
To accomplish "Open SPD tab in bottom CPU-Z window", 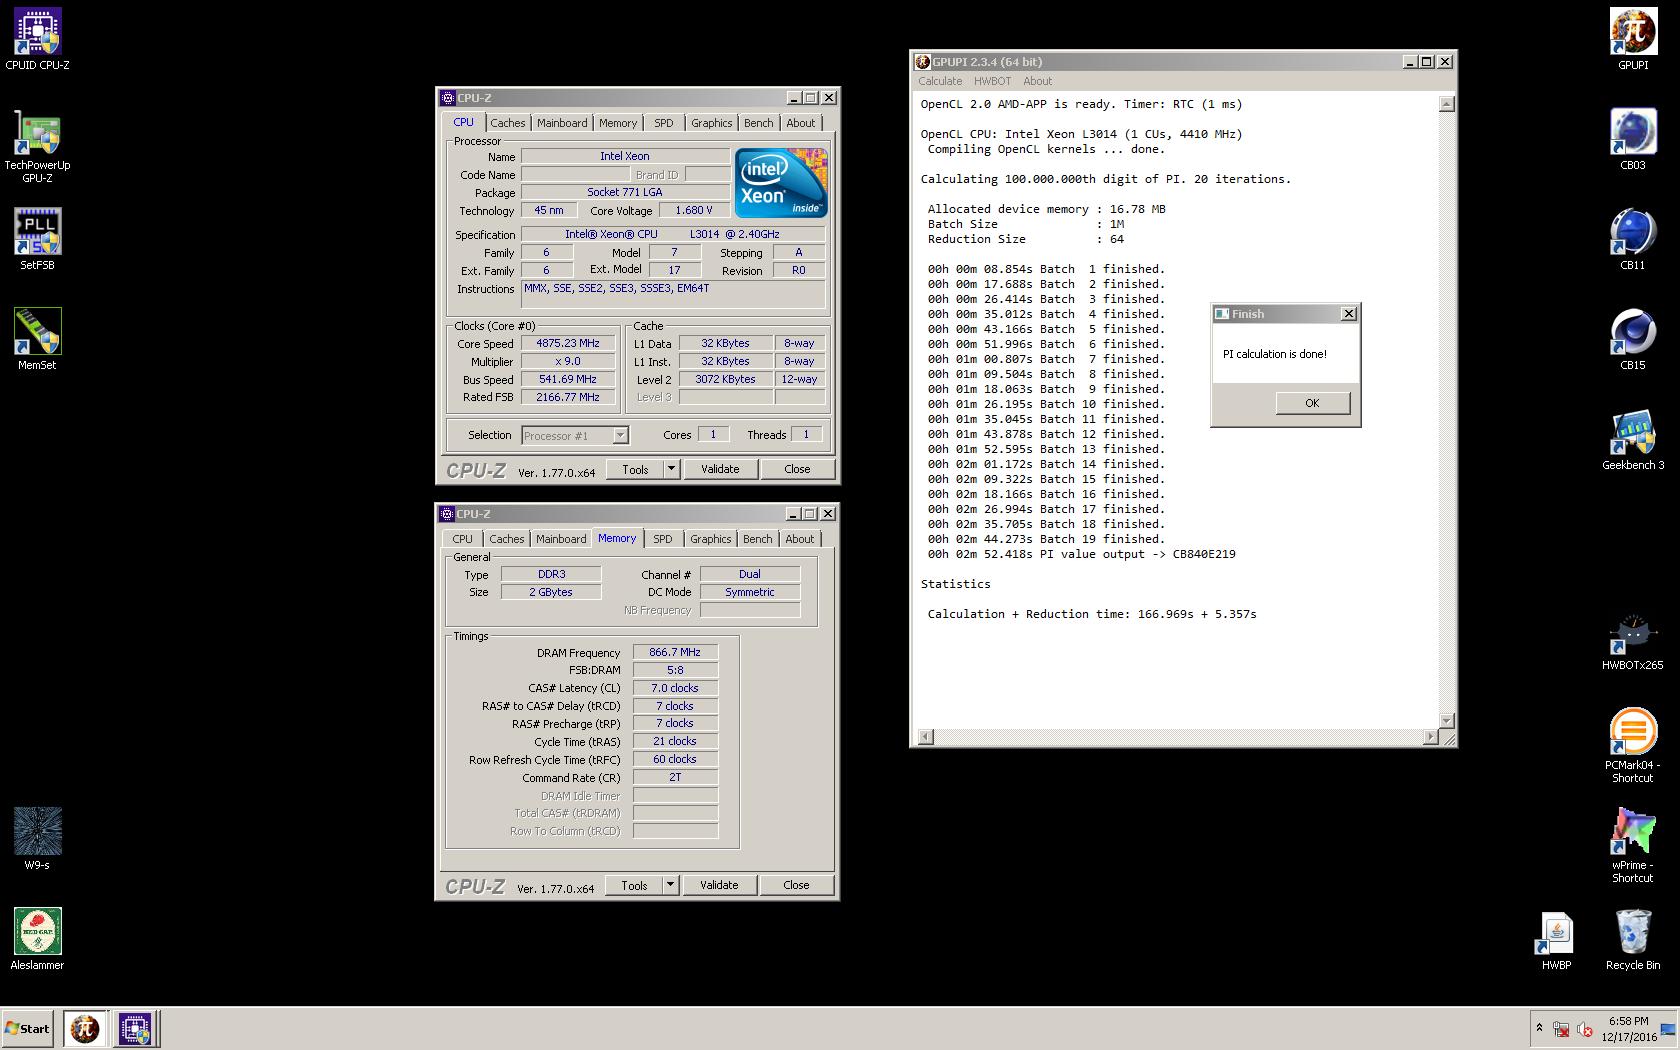I will tap(663, 539).
